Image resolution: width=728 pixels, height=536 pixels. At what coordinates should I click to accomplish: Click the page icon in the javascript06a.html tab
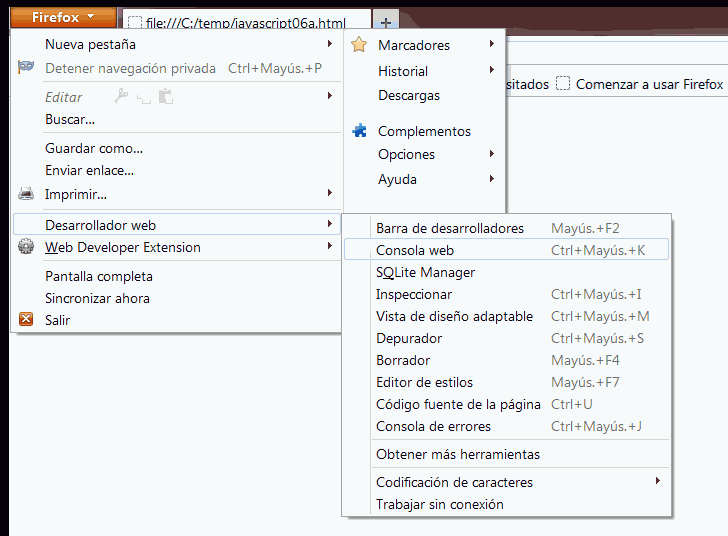135,22
